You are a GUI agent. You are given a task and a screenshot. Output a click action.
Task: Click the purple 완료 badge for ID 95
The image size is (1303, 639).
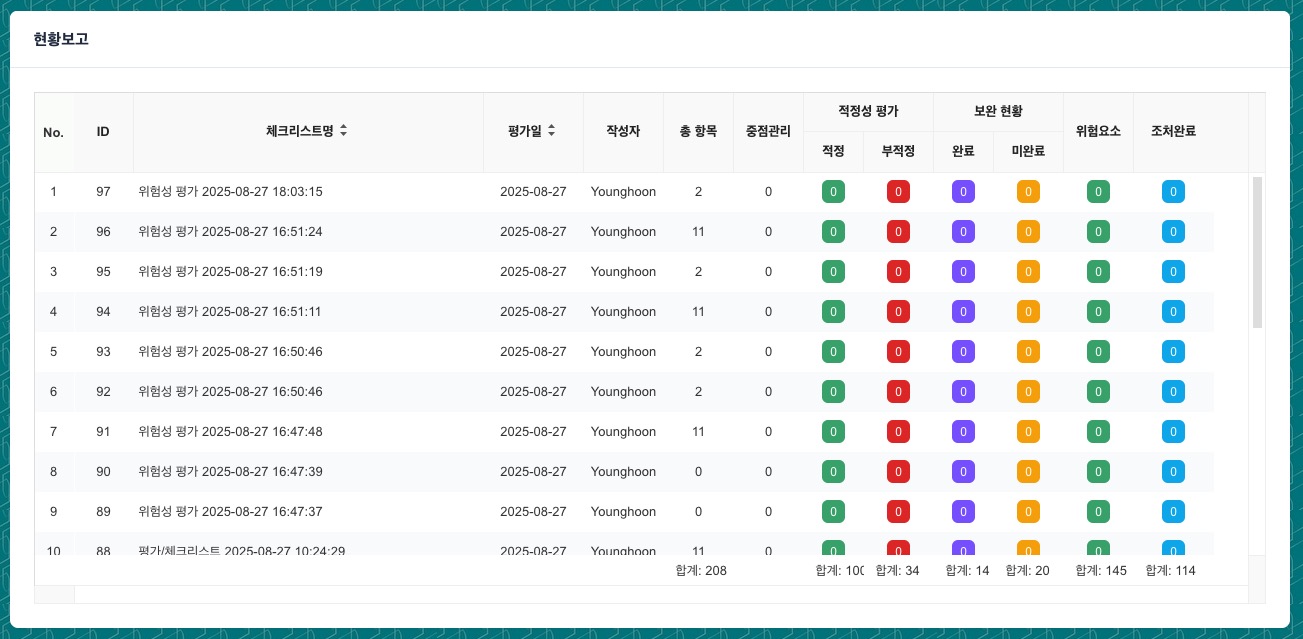[x=963, y=272]
